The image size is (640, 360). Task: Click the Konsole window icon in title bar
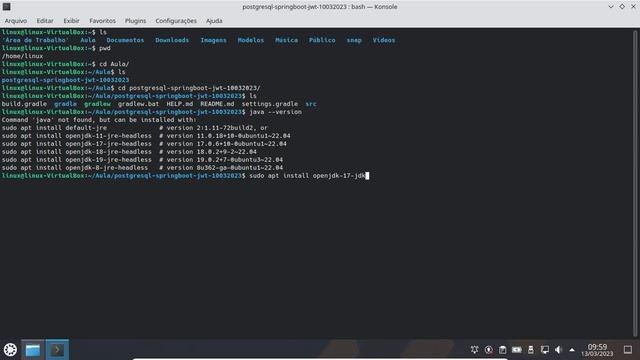pyautogui.click(x=7, y=7)
